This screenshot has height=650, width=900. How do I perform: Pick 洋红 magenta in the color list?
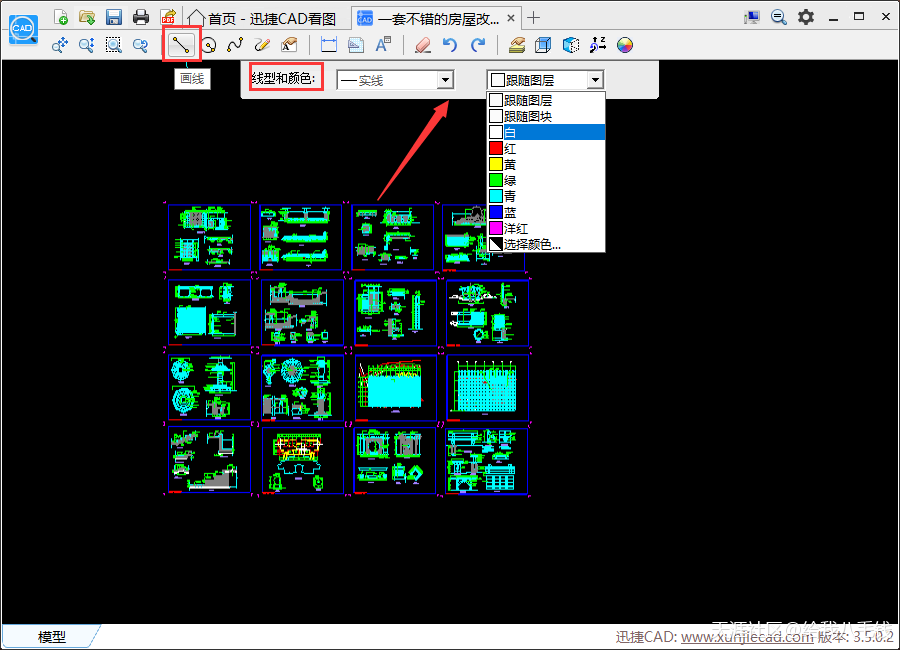pos(546,229)
